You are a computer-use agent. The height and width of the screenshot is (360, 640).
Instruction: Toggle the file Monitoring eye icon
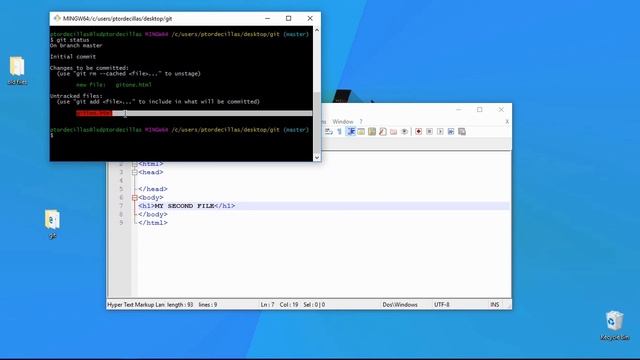click(x=404, y=131)
